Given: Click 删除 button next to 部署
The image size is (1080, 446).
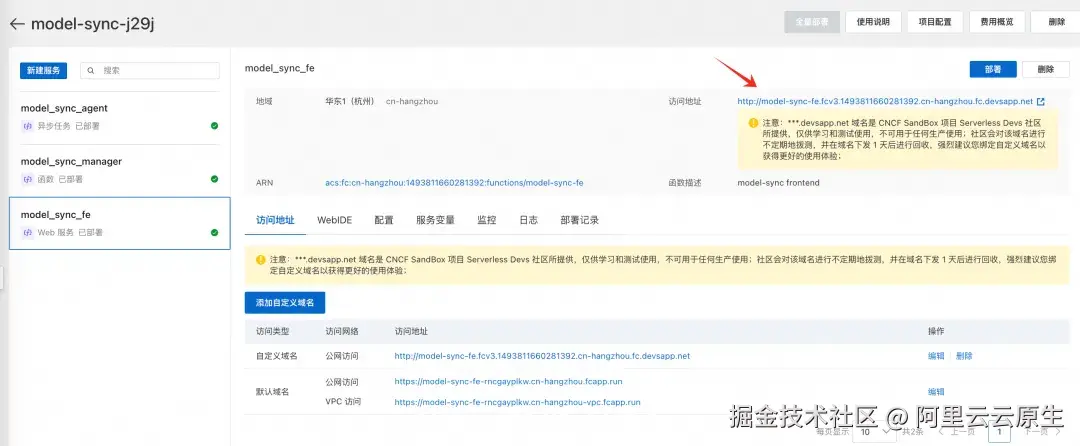Looking at the screenshot, I should [1046, 70].
